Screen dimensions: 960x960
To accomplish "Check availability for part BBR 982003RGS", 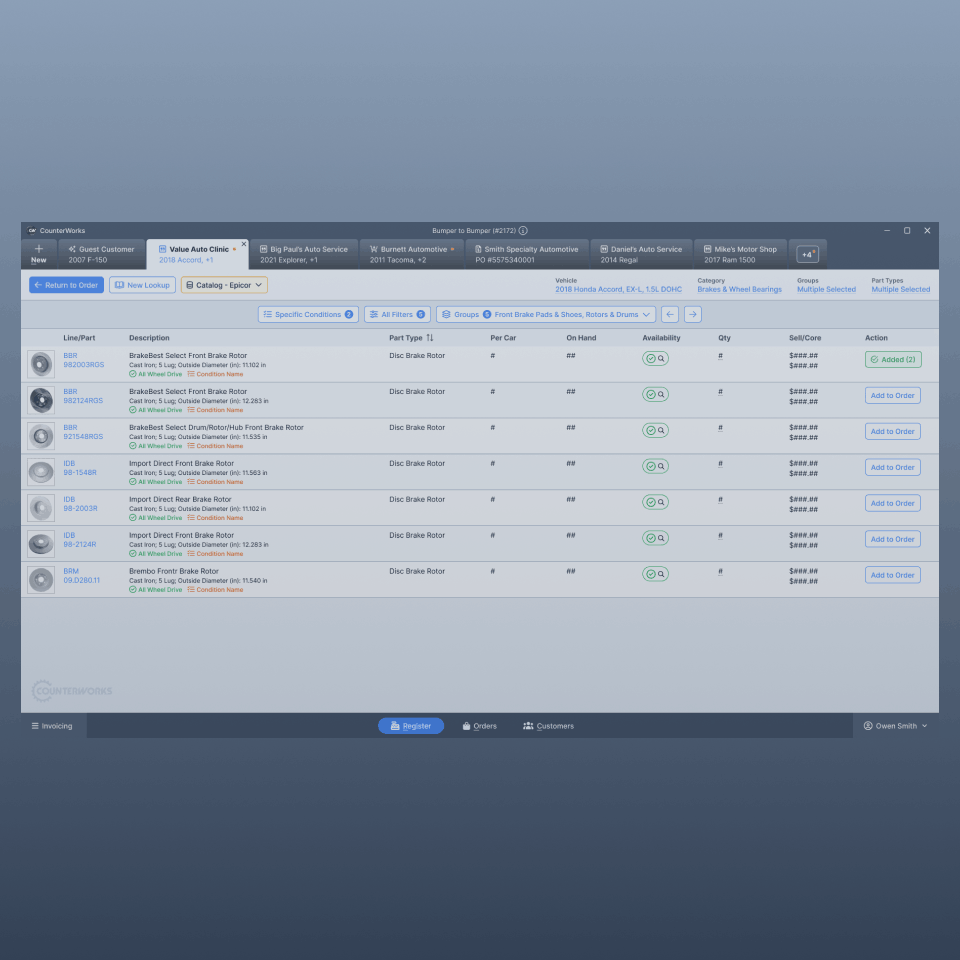I will pyautogui.click(x=655, y=358).
